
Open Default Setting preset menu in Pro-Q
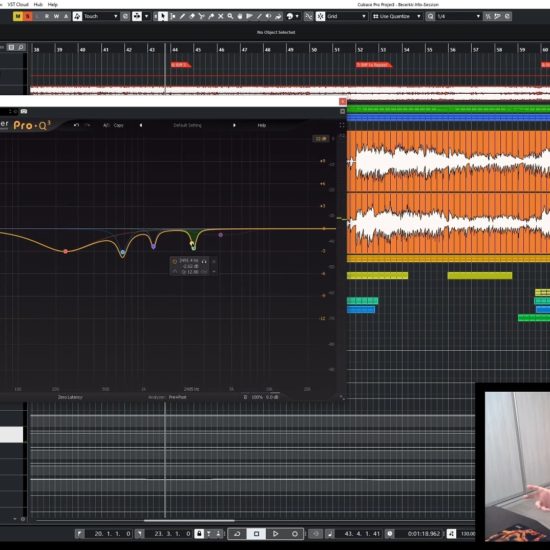point(187,125)
